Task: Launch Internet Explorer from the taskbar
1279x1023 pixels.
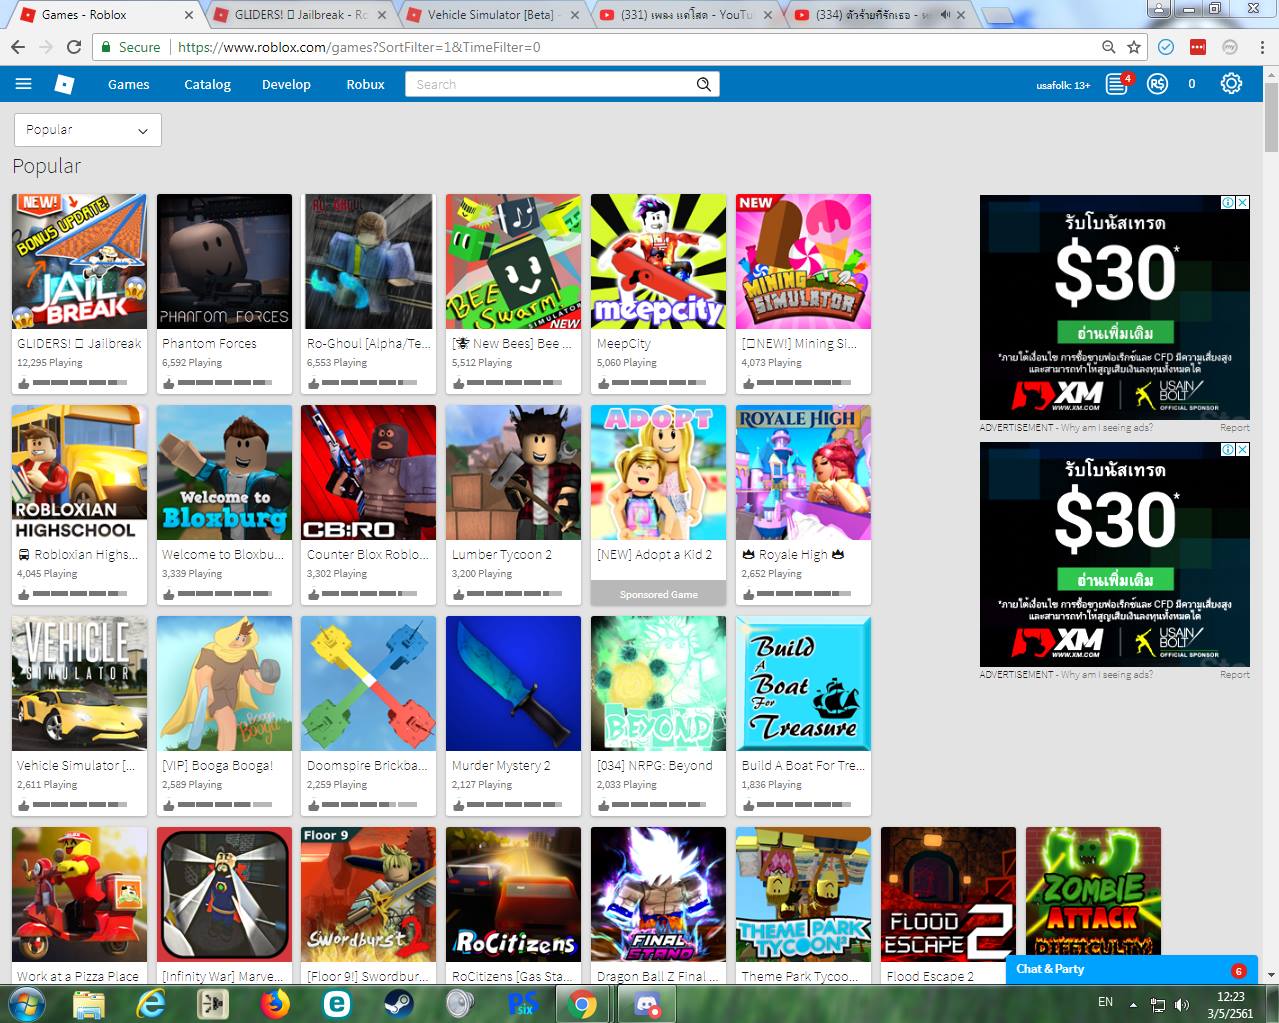Action: (x=151, y=1003)
